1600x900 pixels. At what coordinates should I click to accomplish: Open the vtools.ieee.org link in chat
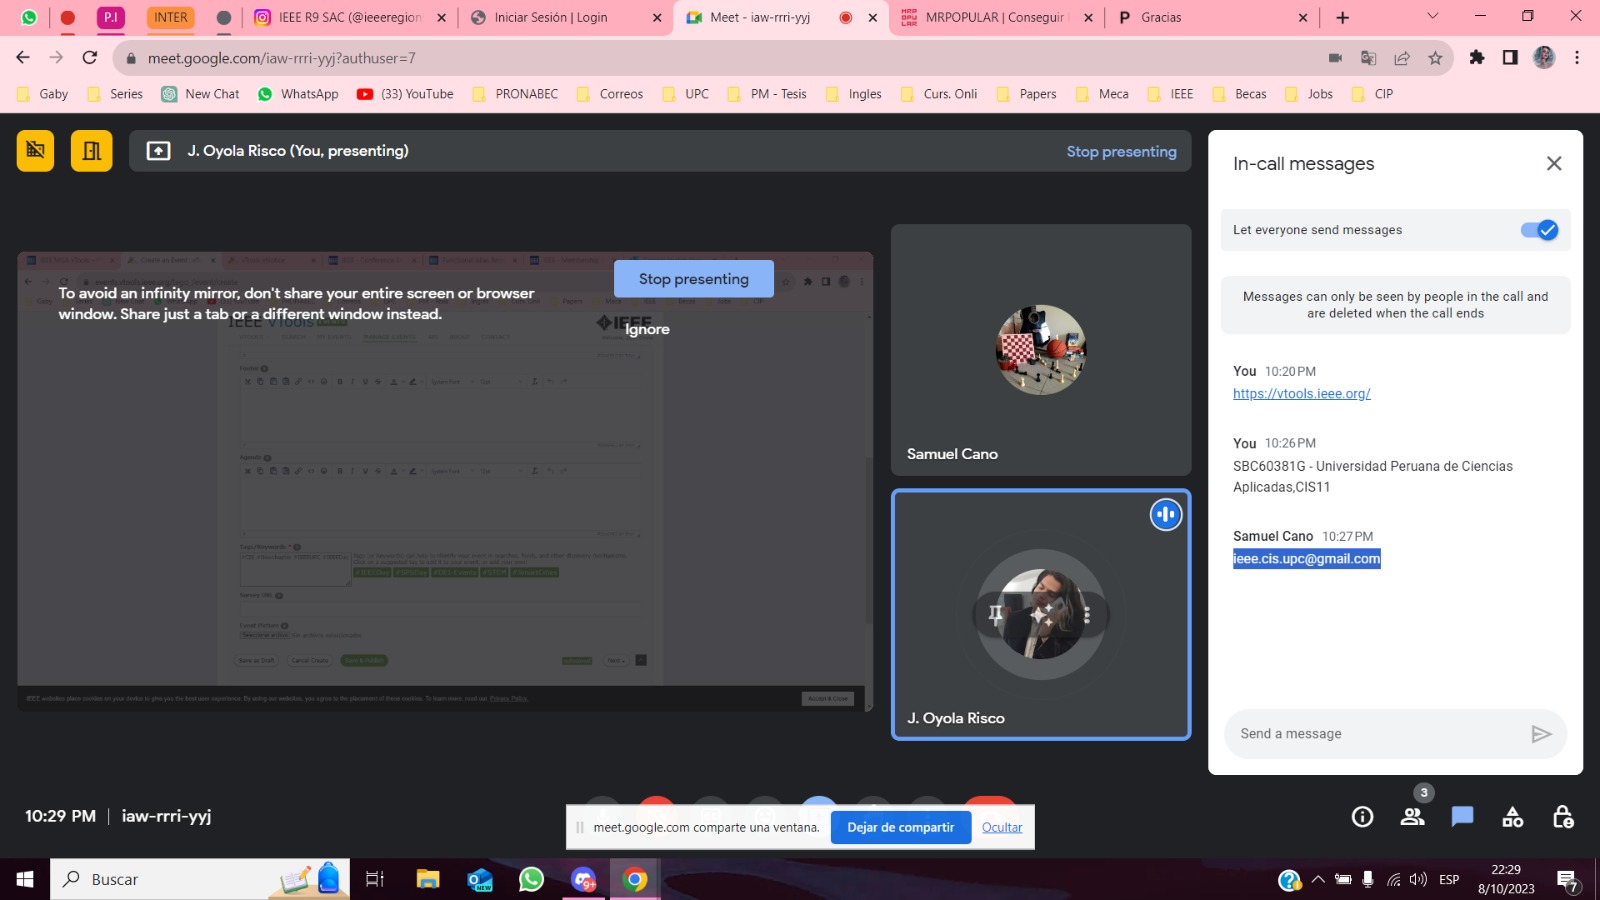click(1301, 394)
